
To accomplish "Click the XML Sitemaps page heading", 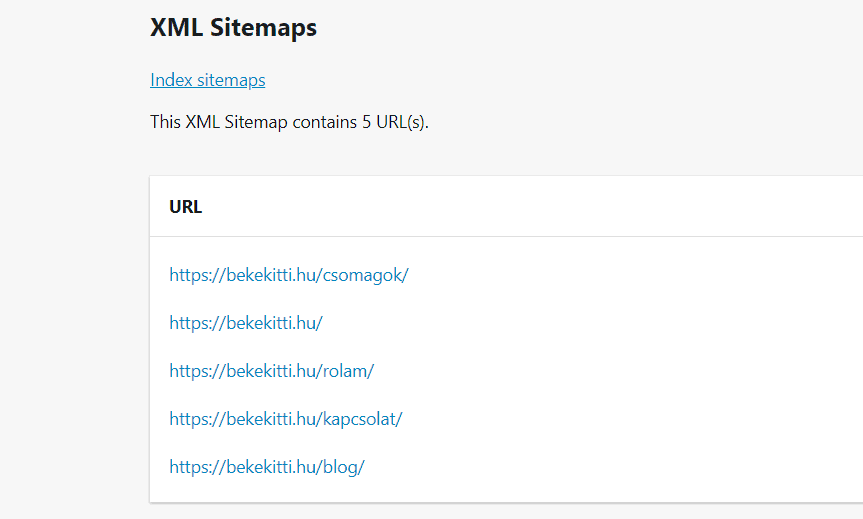I will coord(233,27).
